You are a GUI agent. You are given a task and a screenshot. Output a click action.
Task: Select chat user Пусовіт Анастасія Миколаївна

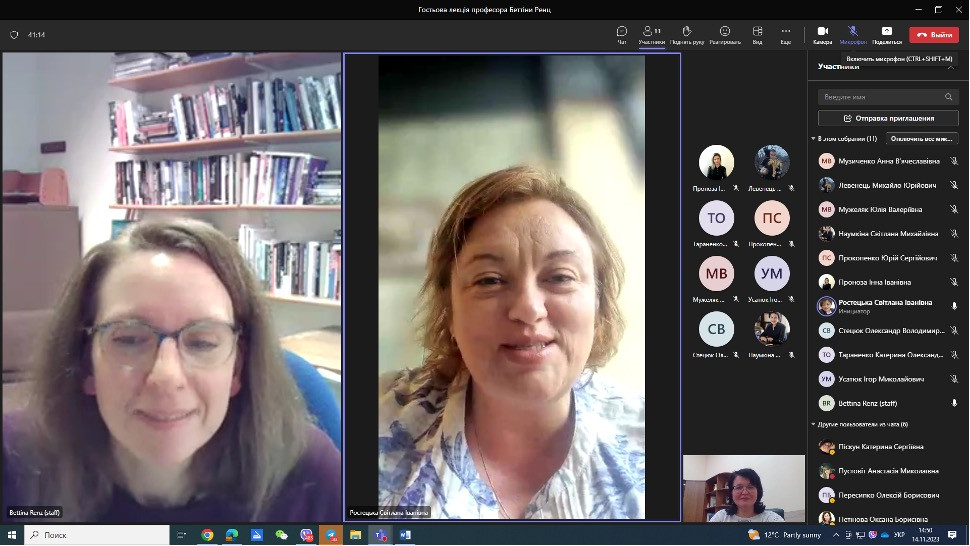888,471
